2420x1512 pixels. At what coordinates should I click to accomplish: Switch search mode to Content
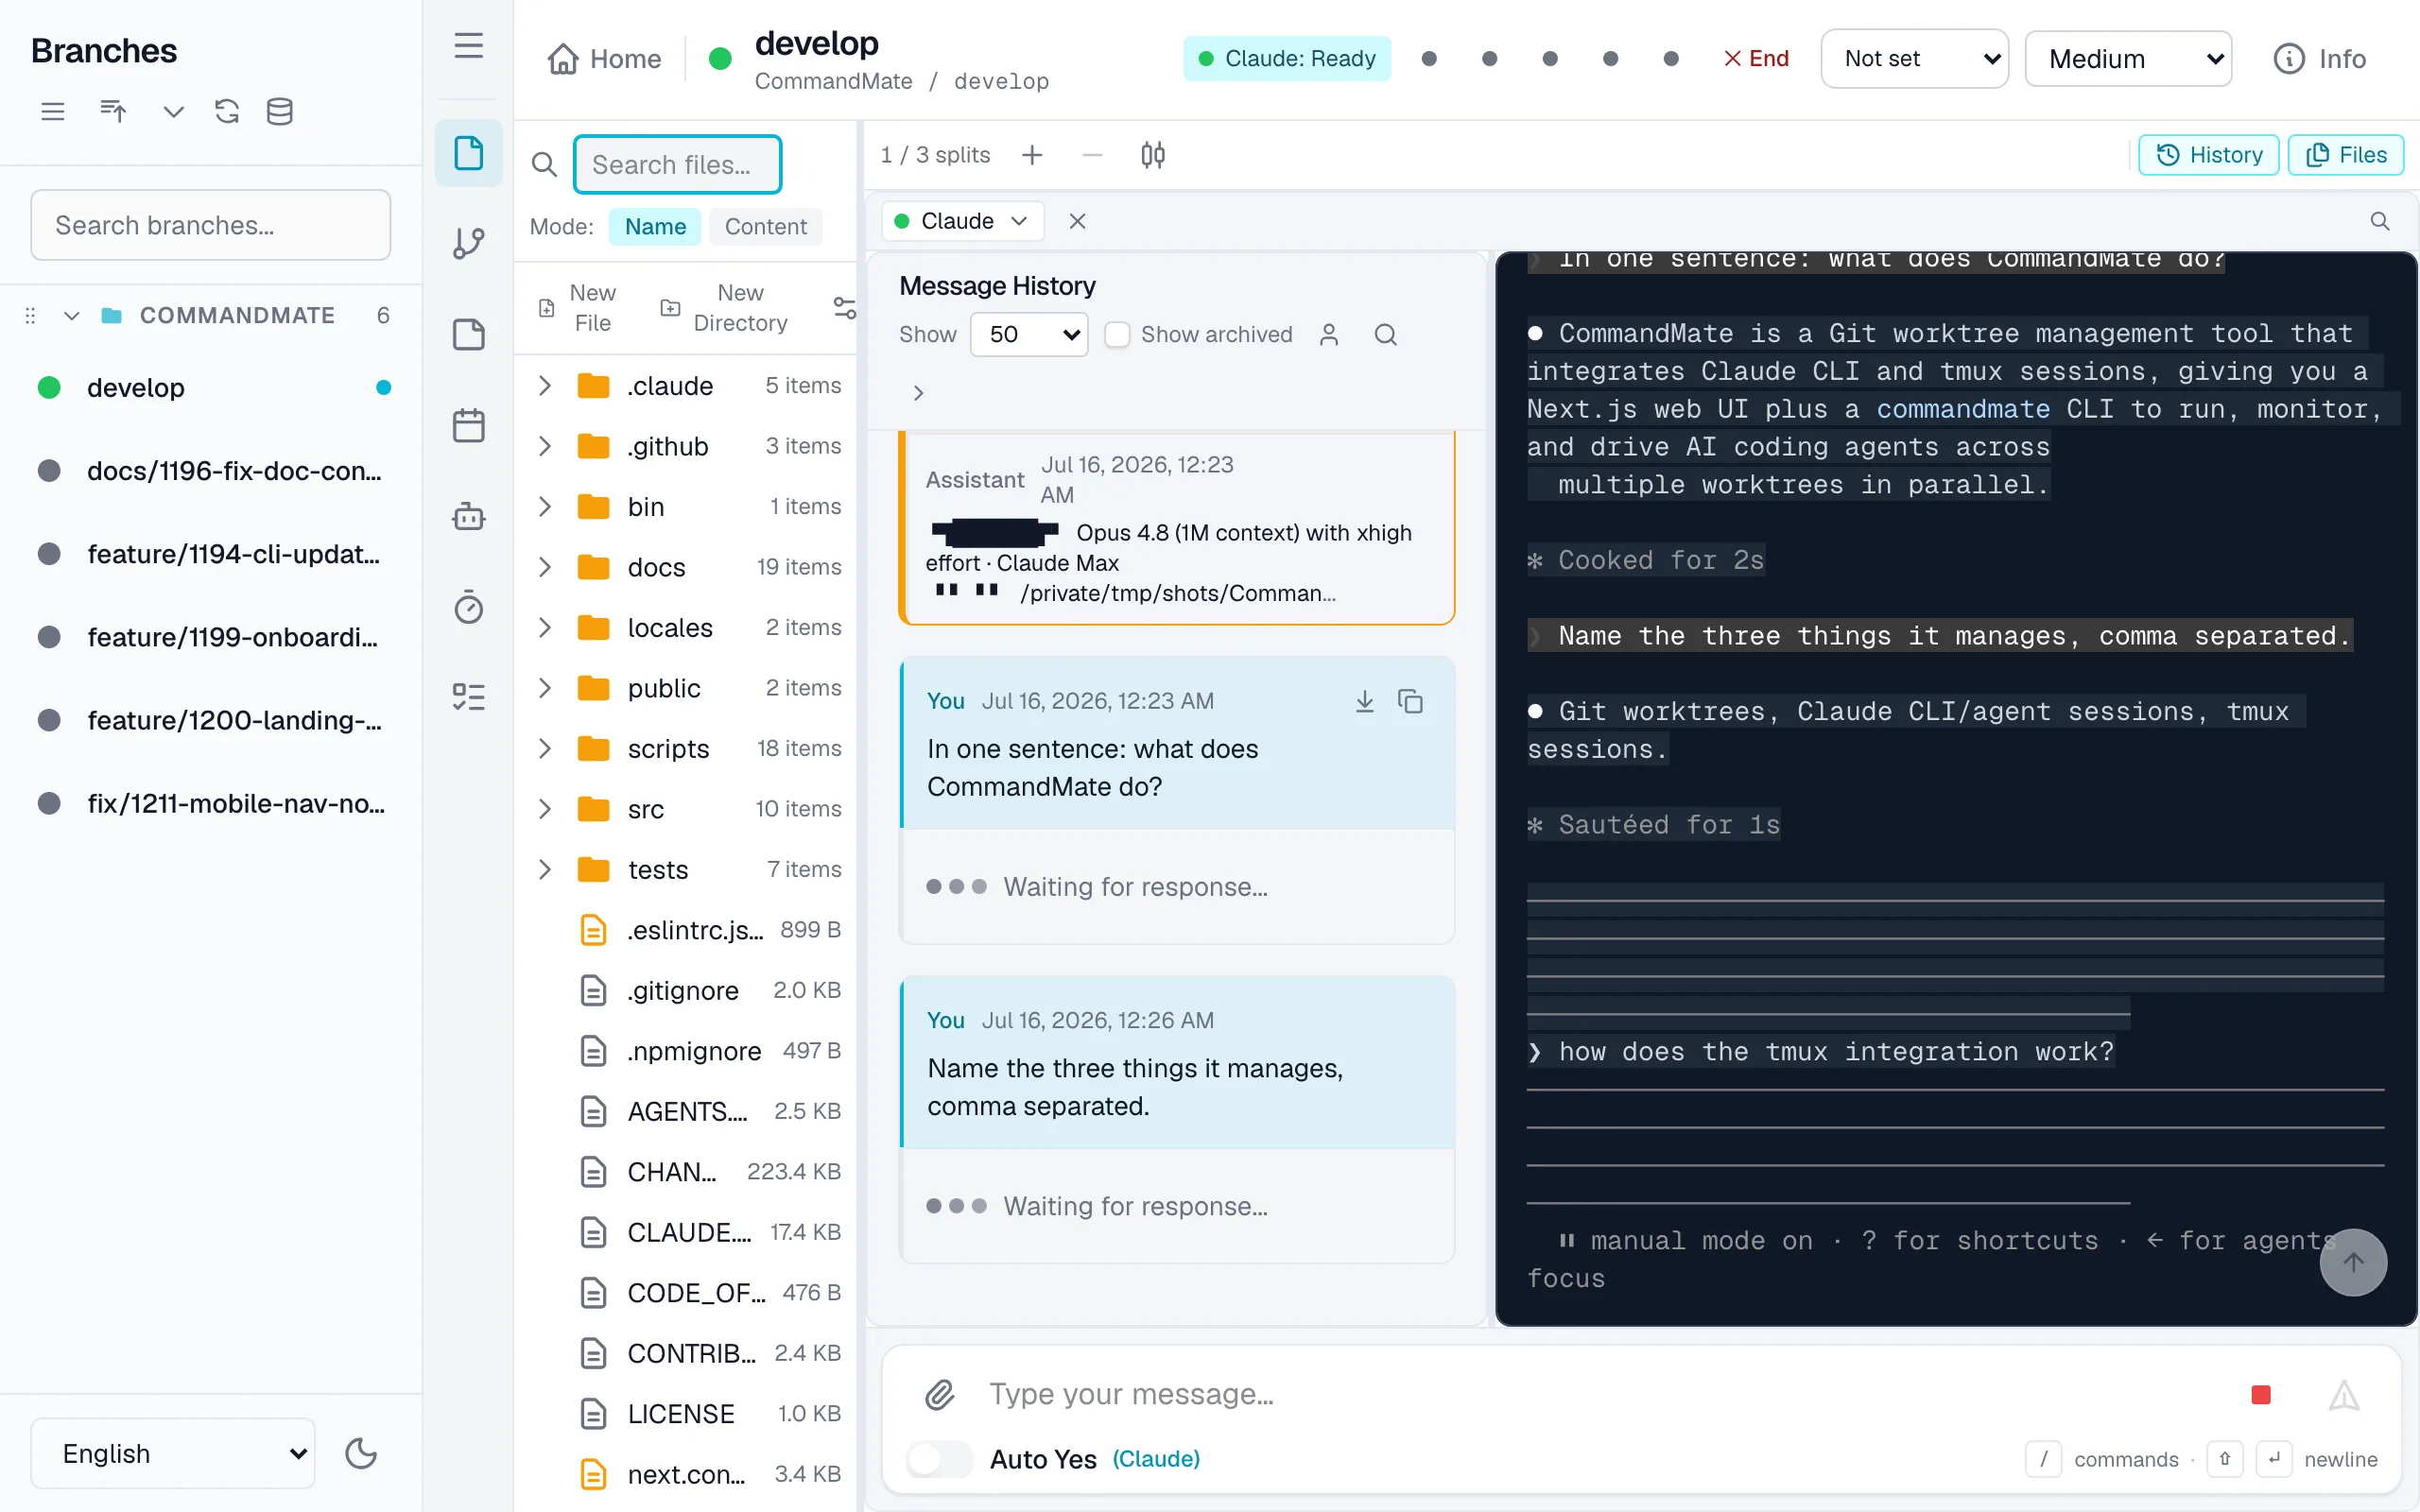point(765,227)
